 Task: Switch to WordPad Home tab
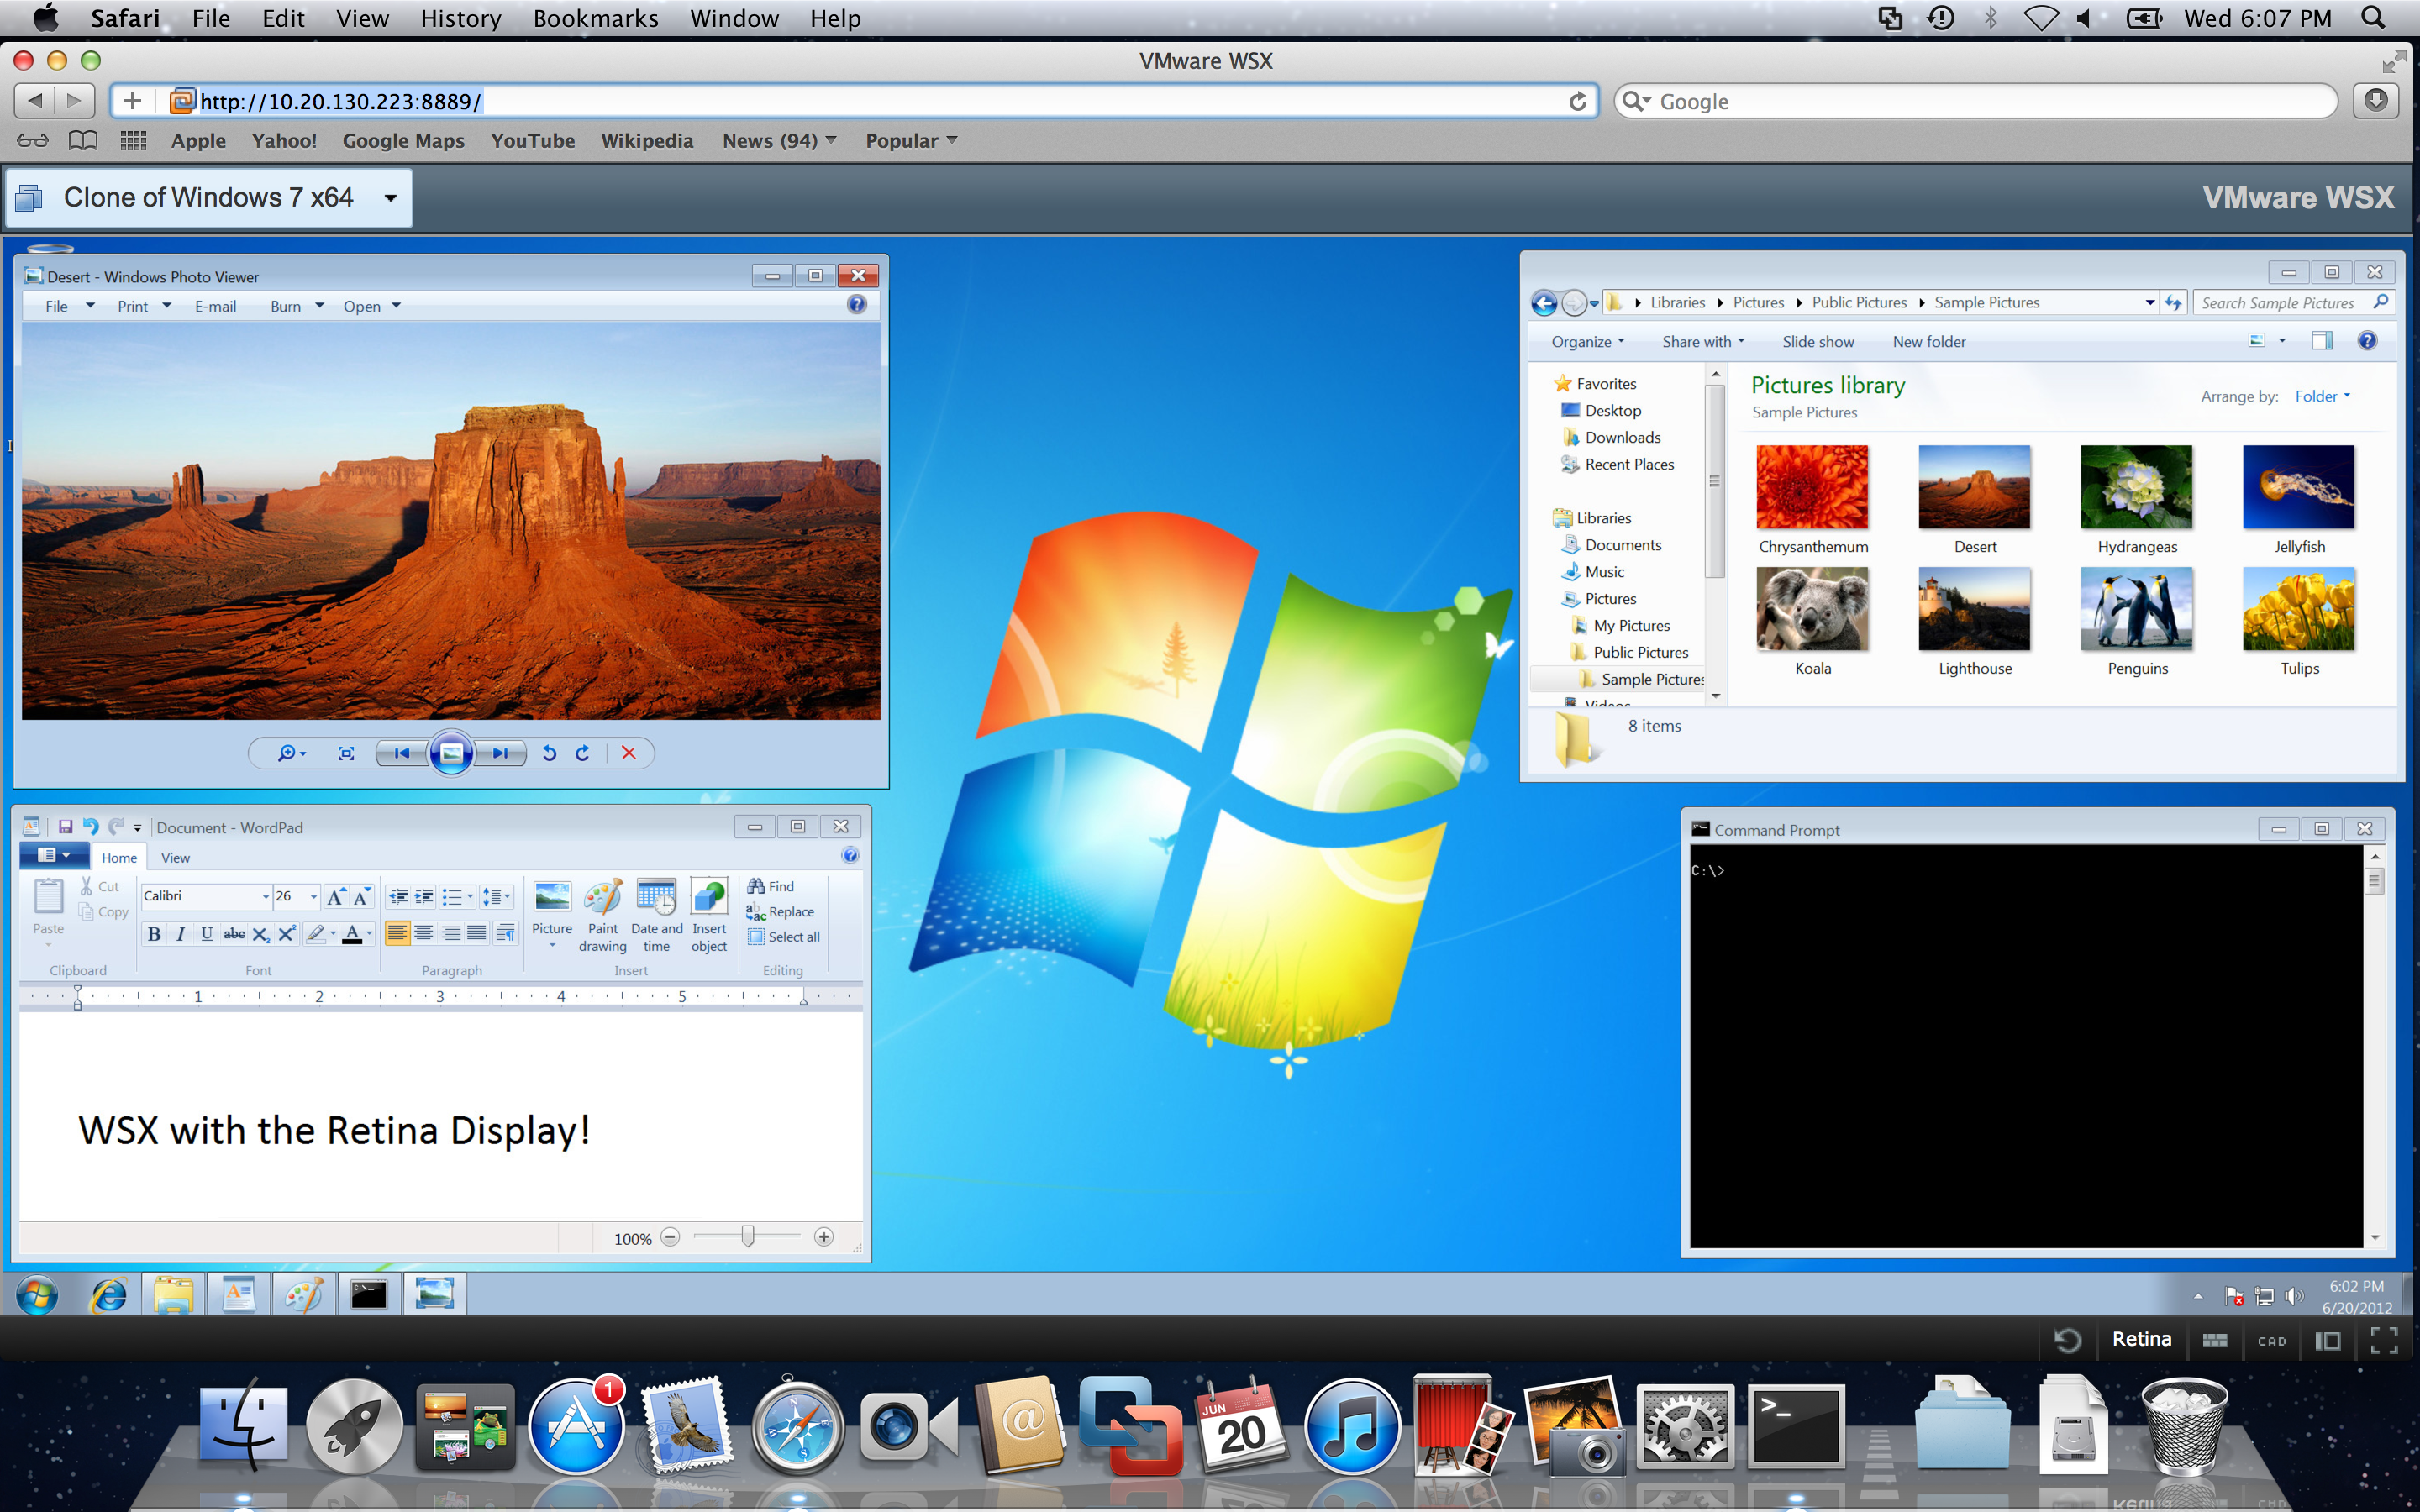pos(119,858)
